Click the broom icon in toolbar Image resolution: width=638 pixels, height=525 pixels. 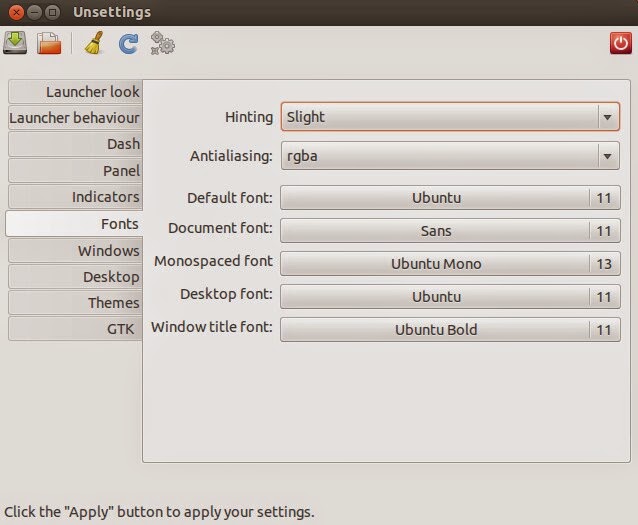pos(94,43)
